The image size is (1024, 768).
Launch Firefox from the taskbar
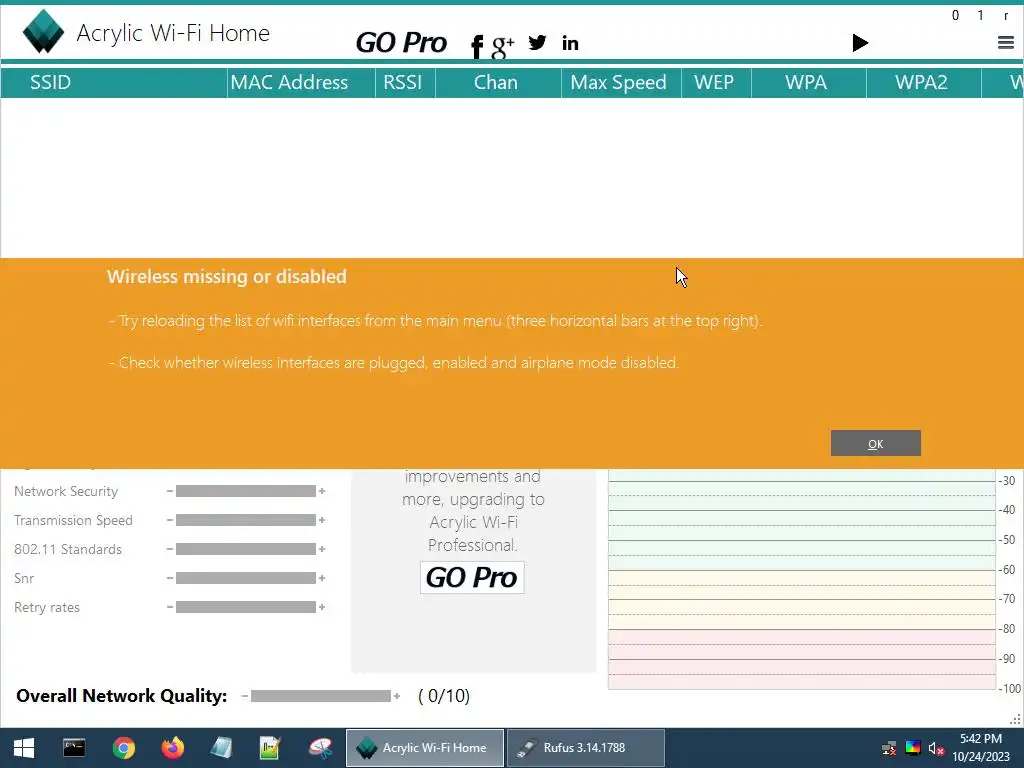click(x=172, y=748)
